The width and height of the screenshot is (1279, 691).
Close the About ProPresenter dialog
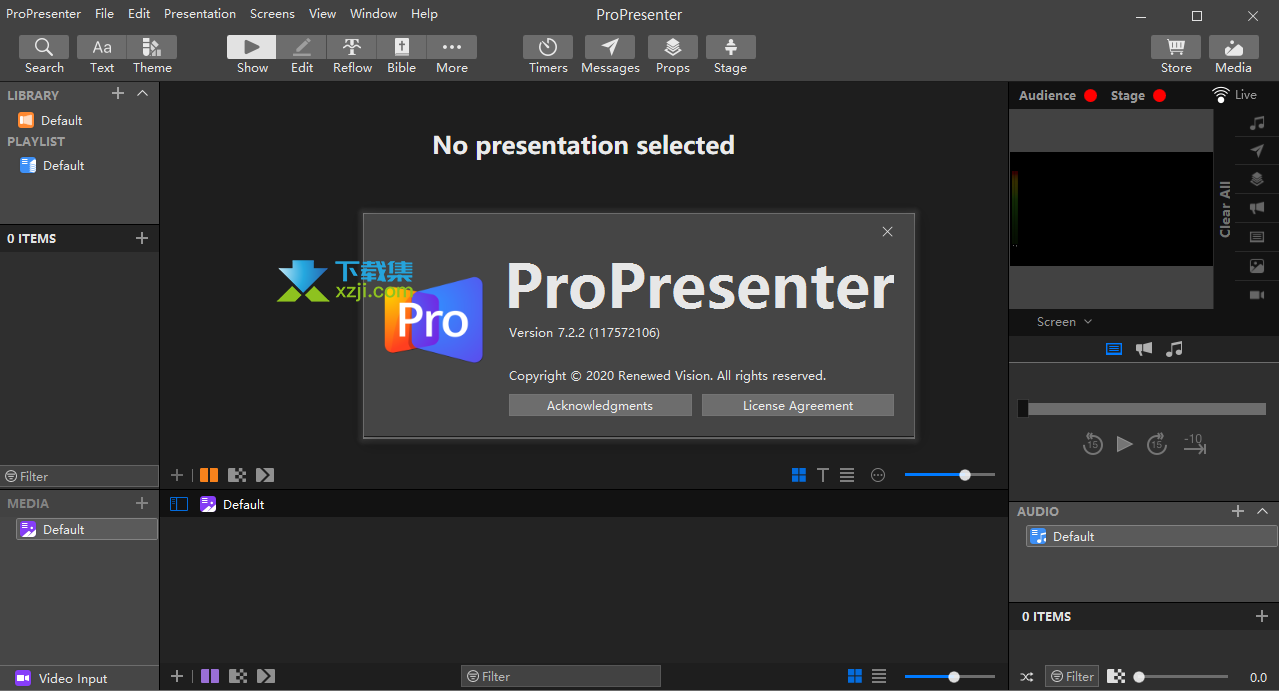click(x=887, y=232)
